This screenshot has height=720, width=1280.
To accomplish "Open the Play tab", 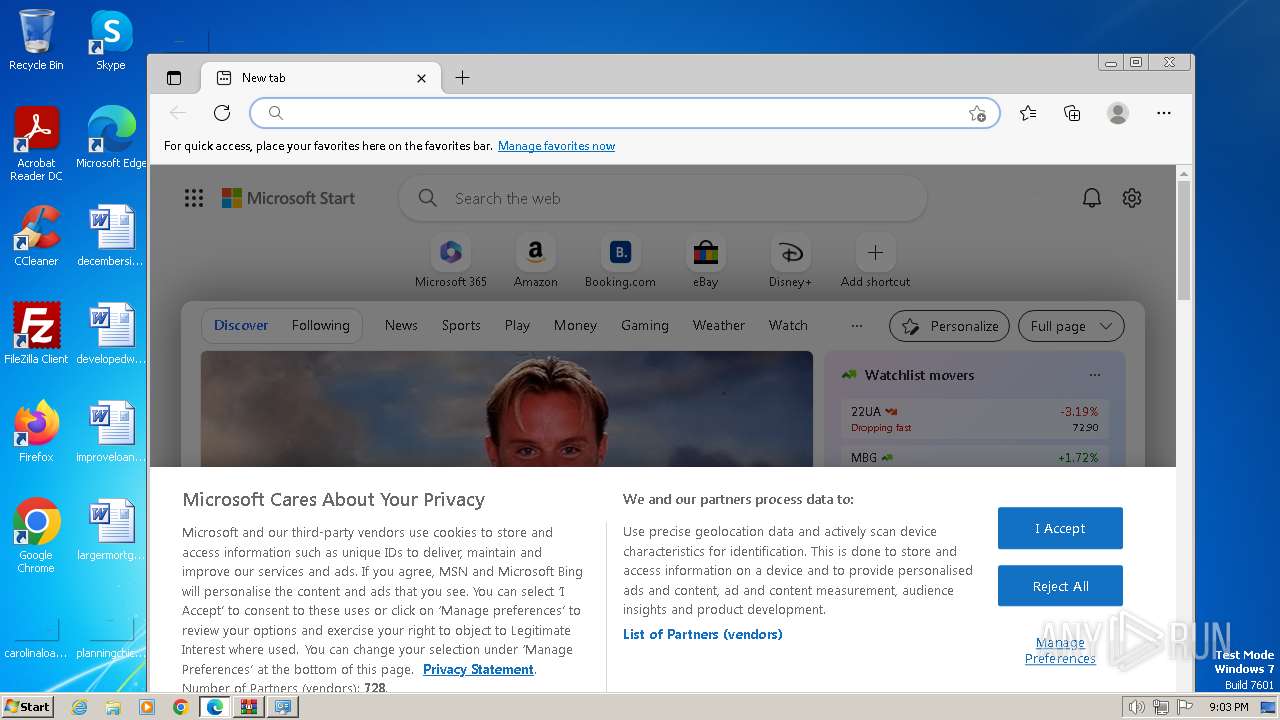I will [x=517, y=325].
